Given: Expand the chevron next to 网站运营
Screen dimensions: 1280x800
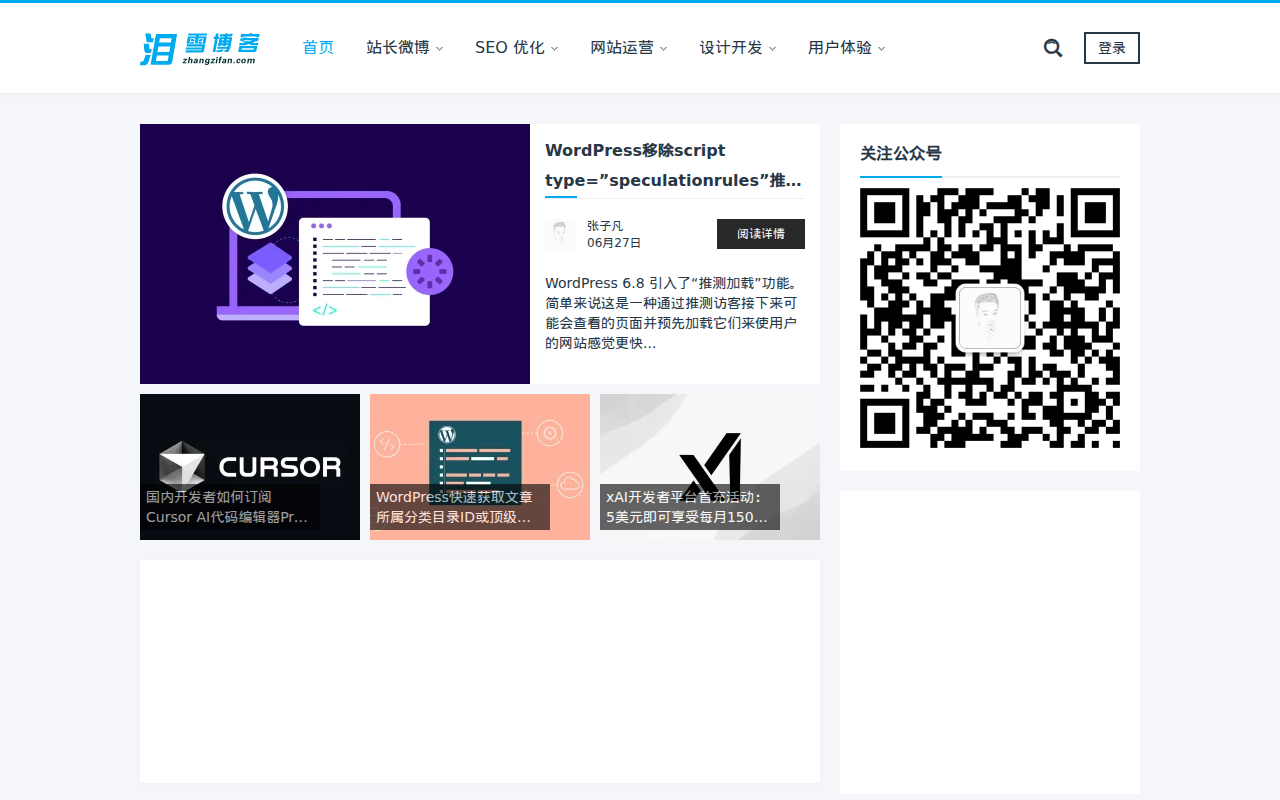Looking at the screenshot, I should coord(664,49).
